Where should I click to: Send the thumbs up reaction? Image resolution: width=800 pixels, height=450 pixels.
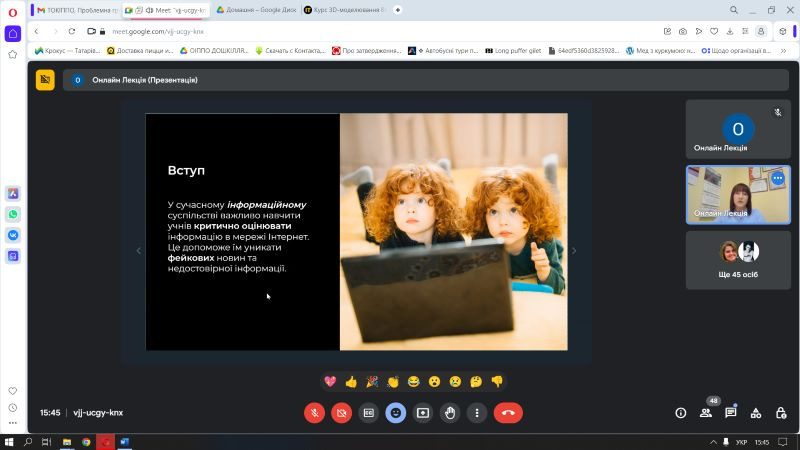click(351, 382)
